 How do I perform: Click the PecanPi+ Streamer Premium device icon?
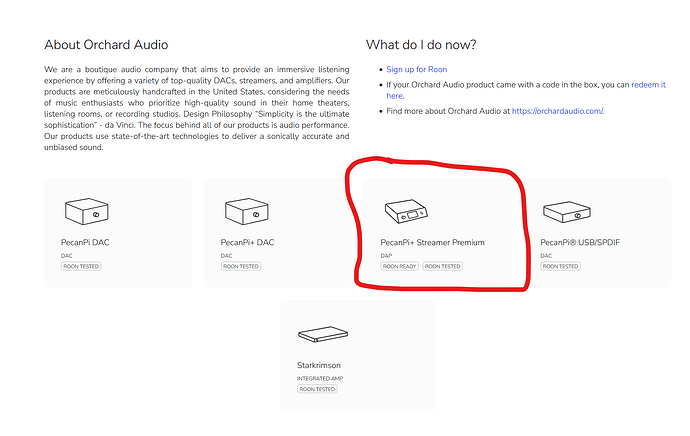point(406,211)
